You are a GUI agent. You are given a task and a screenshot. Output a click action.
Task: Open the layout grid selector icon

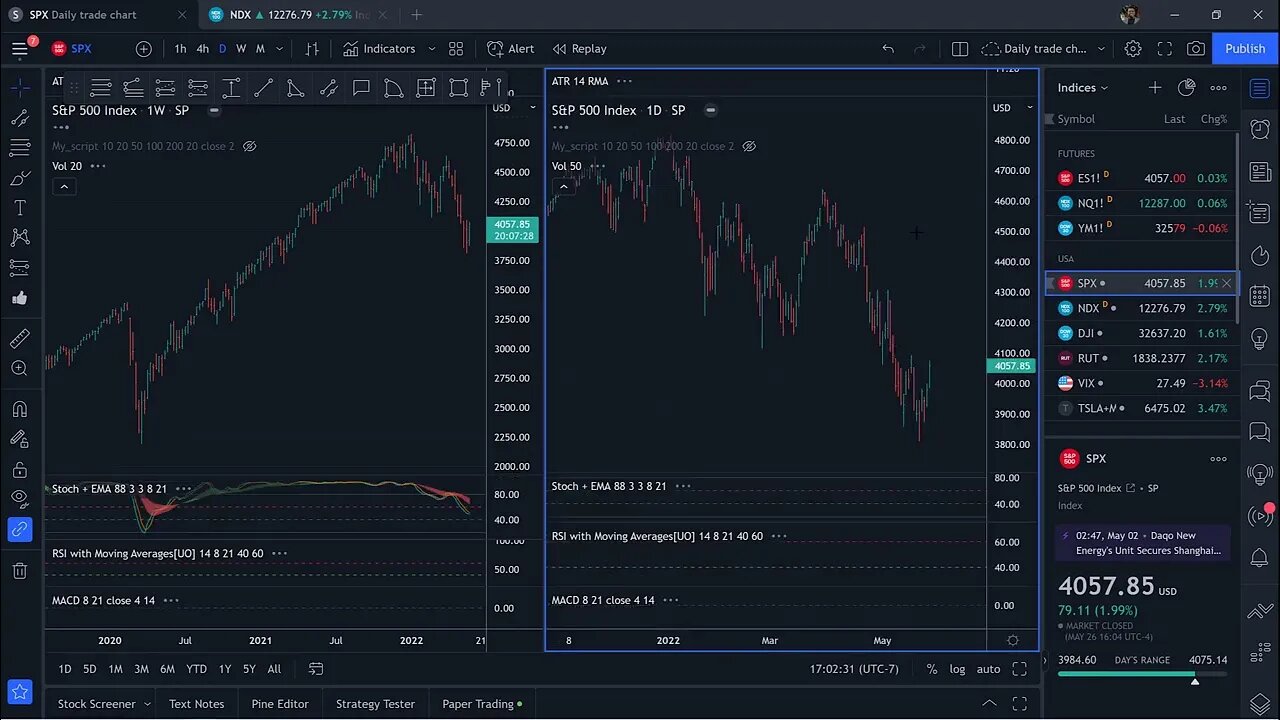click(x=456, y=48)
